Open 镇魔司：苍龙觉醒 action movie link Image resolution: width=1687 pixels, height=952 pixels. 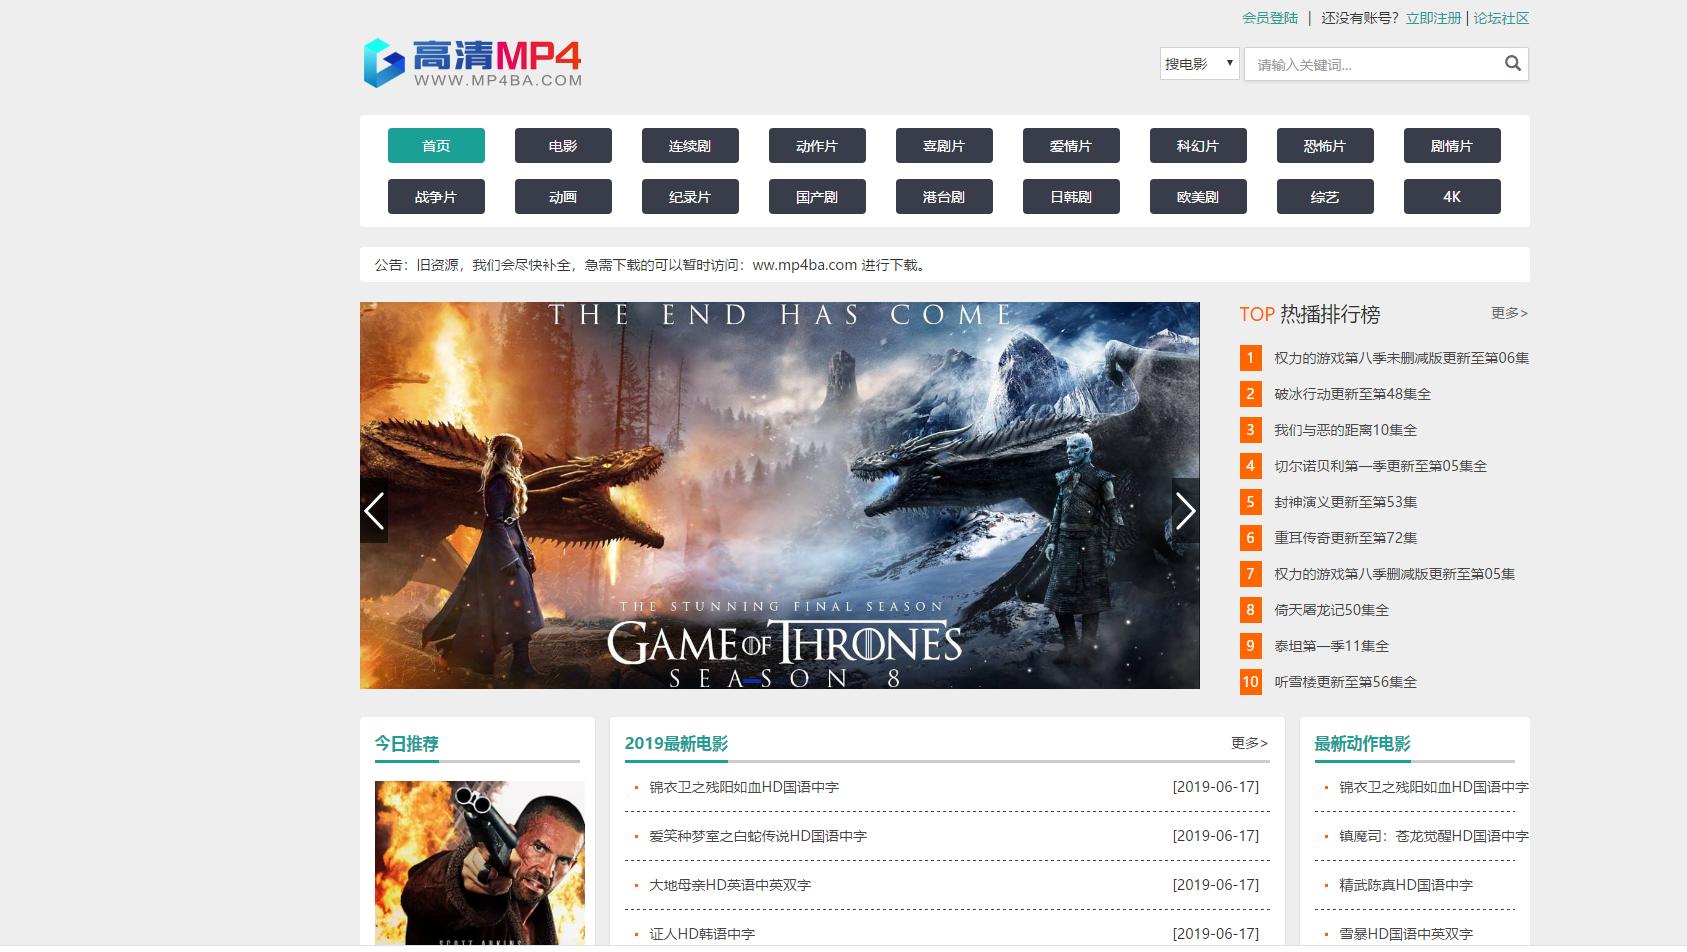click(x=1434, y=836)
